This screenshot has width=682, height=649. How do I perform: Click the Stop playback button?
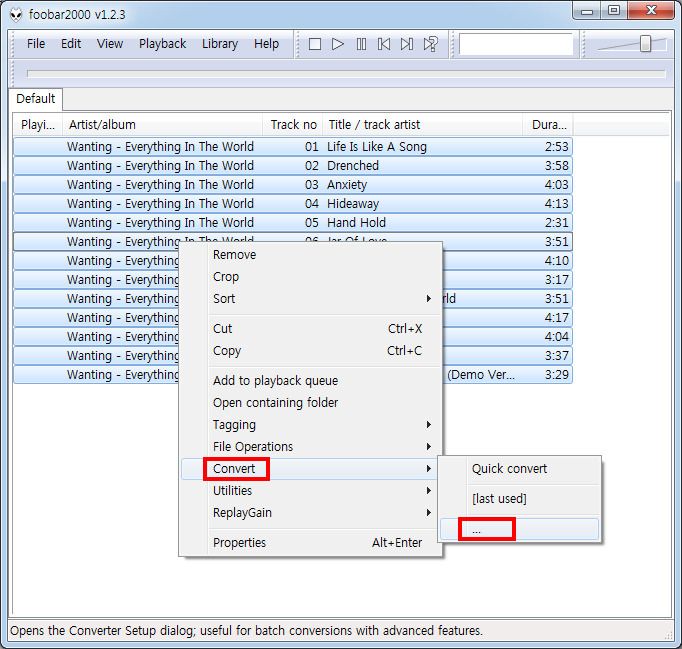tap(314, 44)
